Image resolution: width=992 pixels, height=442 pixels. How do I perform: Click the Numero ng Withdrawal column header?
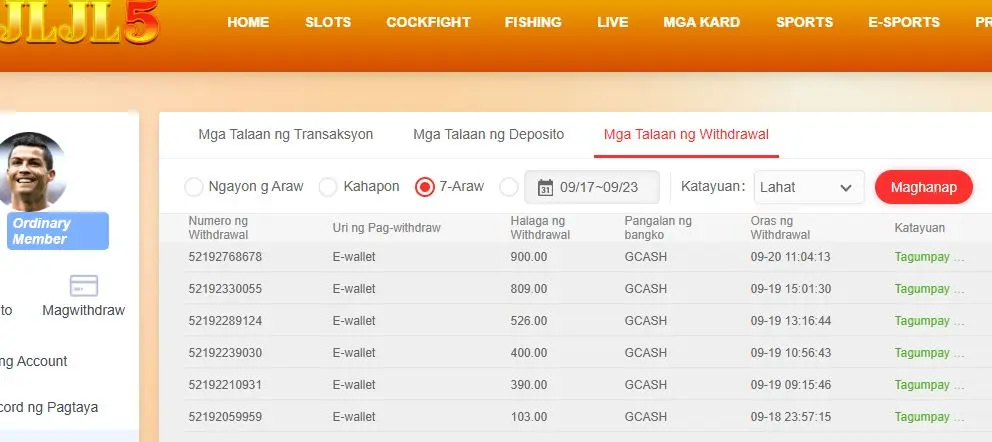(x=218, y=228)
